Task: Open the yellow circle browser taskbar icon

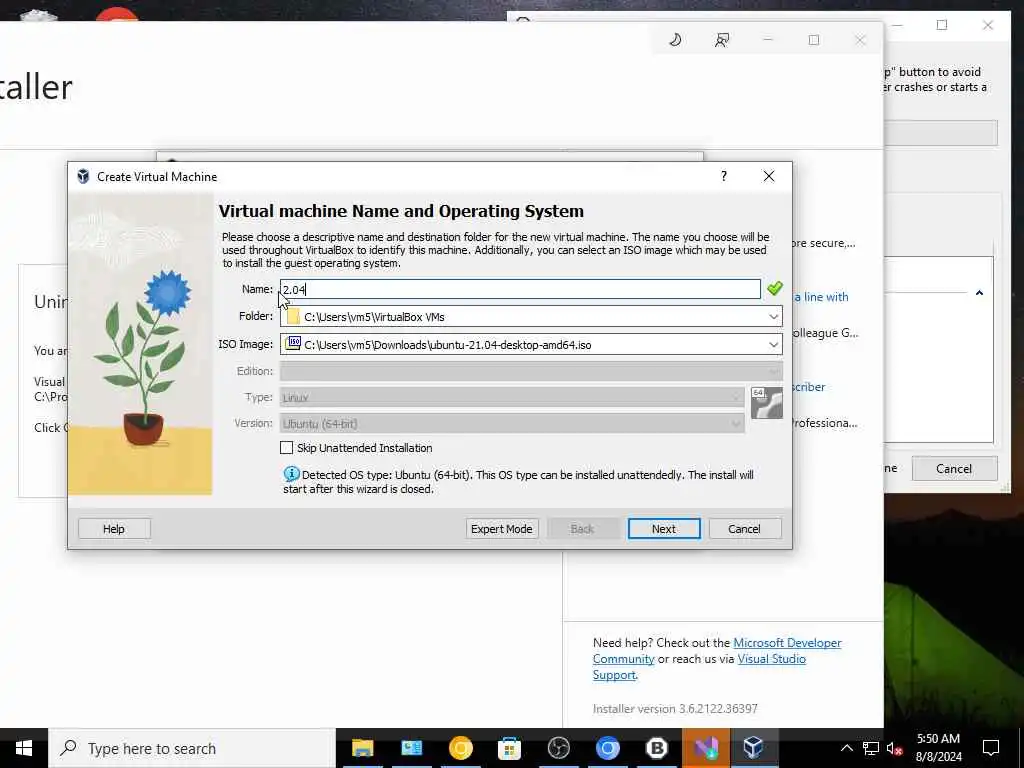Action: pyautogui.click(x=460, y=748)
